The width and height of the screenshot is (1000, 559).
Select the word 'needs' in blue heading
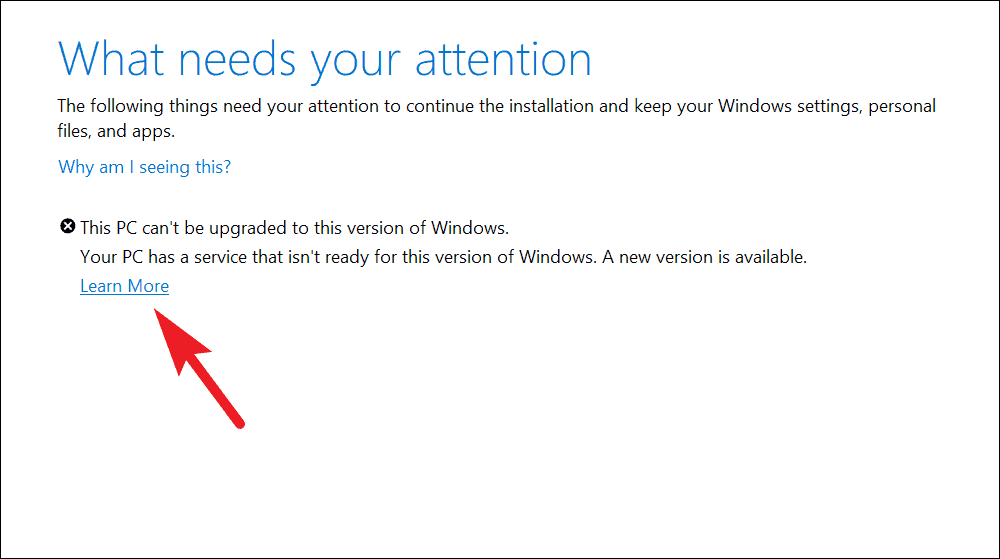pos(237,59)
